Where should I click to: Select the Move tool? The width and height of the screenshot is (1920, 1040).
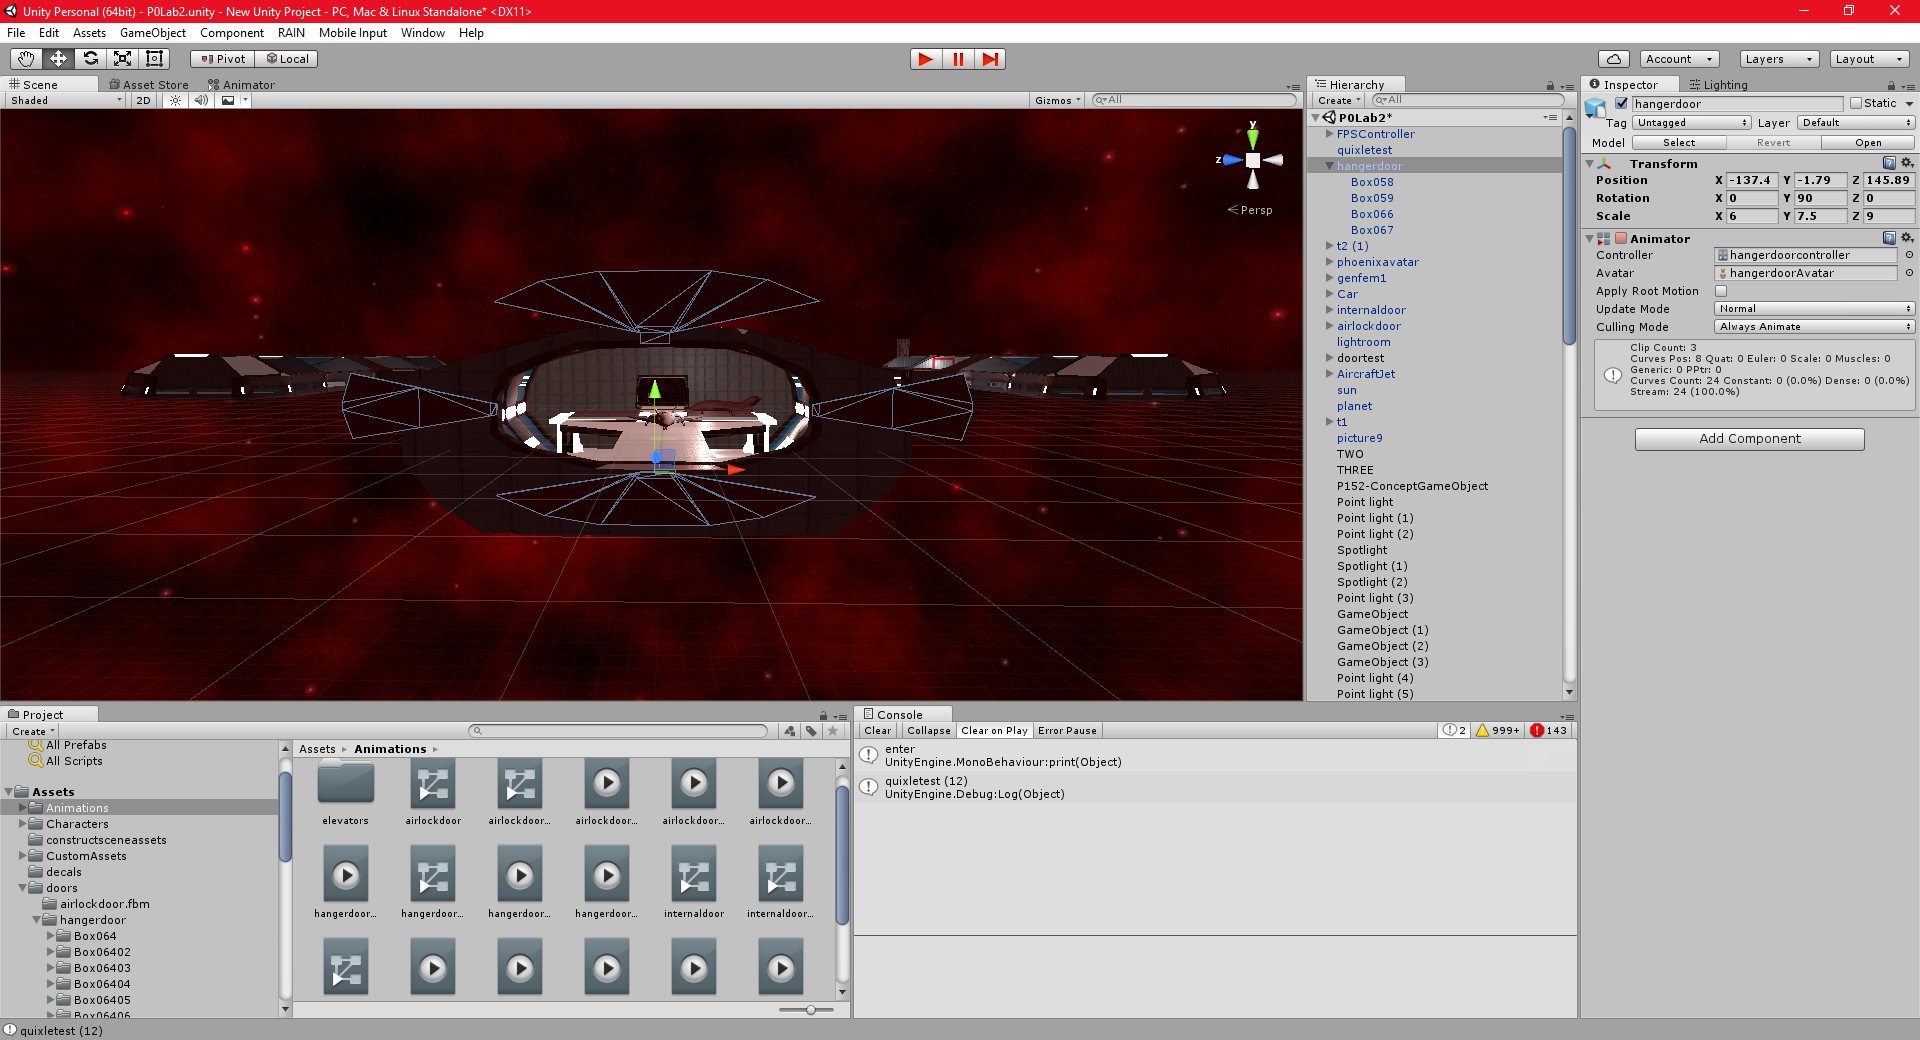[x=58, y=59]
